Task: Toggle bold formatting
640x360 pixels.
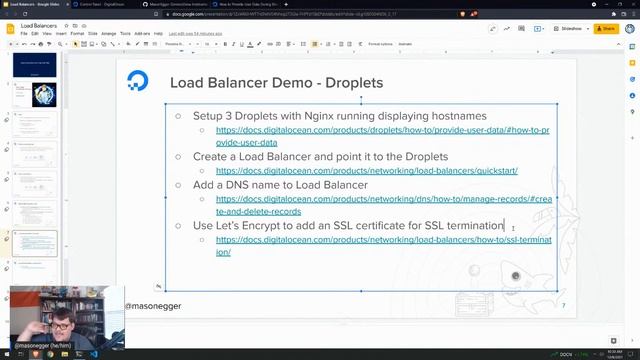Action: (x=225, y=44)
